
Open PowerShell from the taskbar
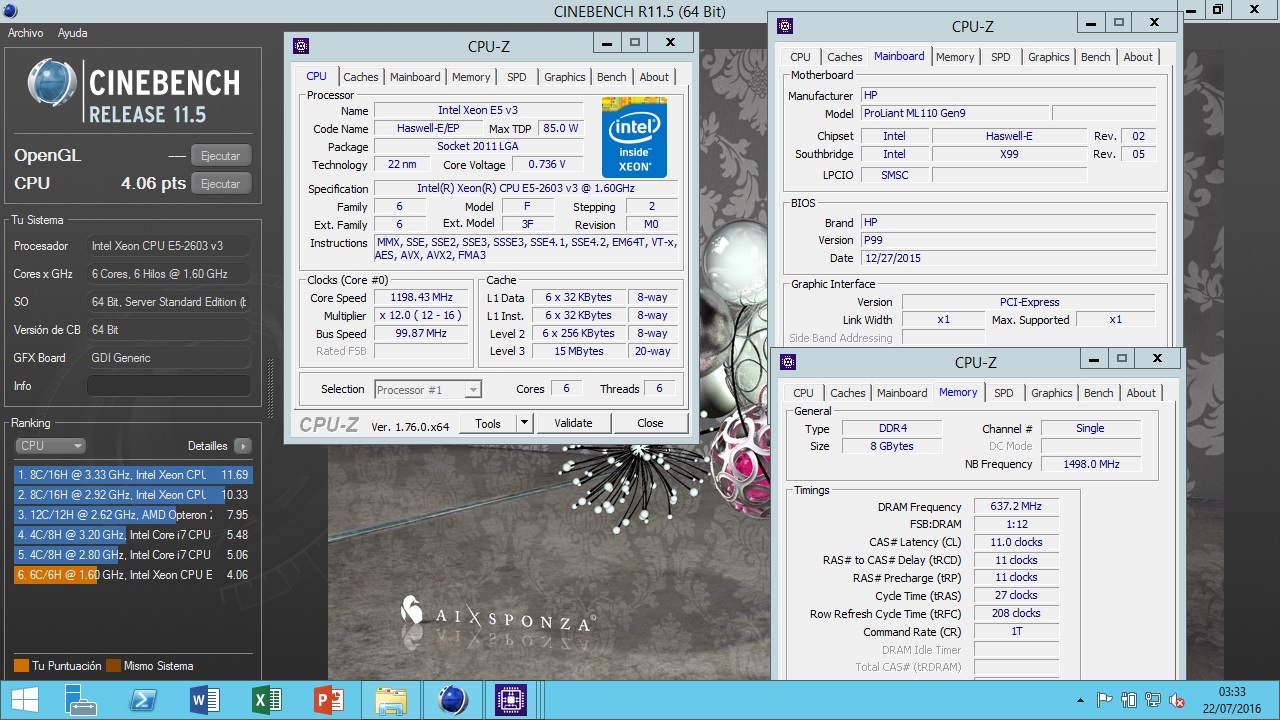[143, 700]
